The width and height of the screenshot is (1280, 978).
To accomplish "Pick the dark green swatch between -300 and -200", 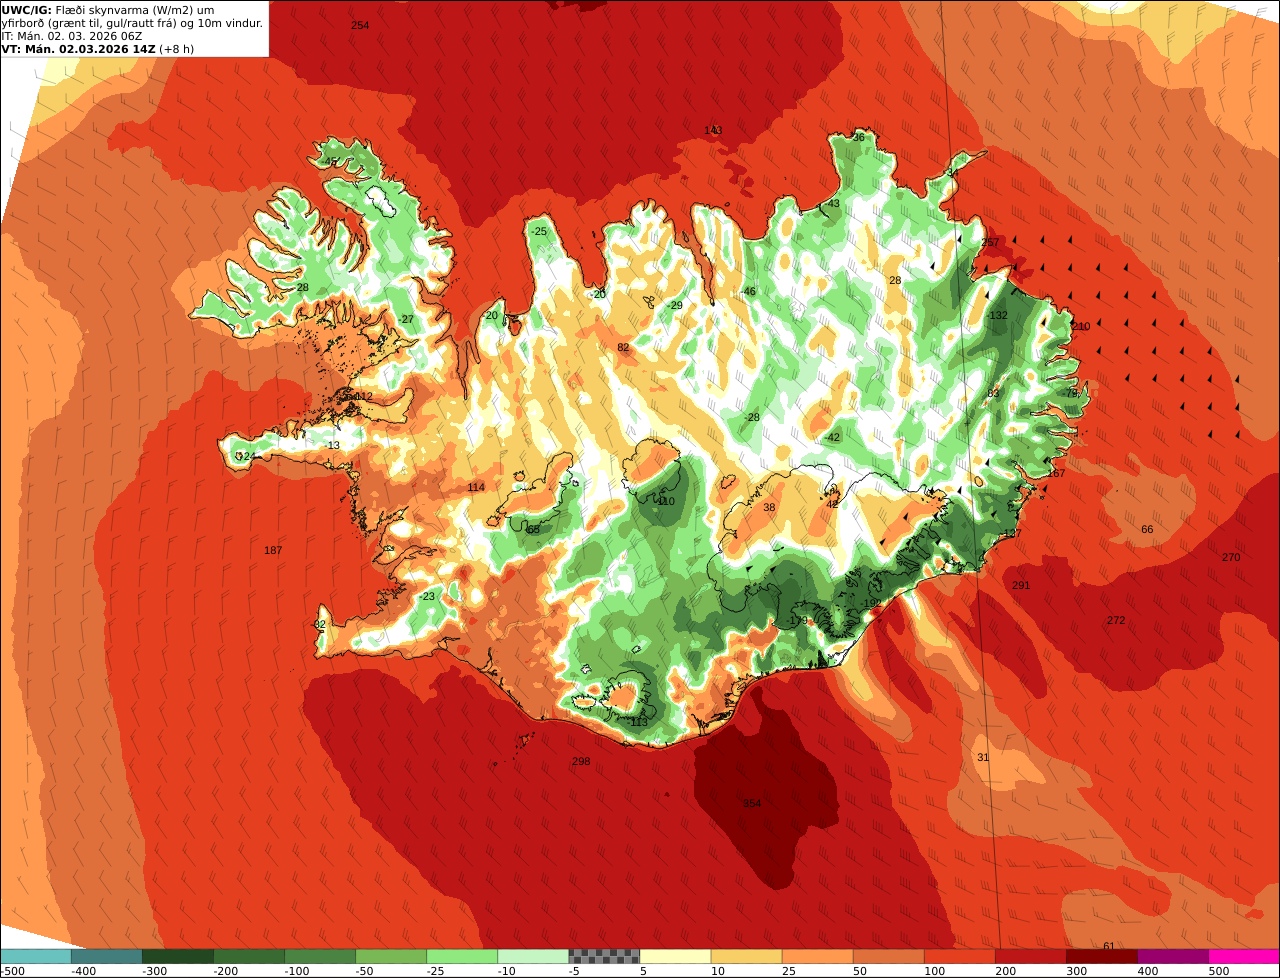I will coord(177,956).
